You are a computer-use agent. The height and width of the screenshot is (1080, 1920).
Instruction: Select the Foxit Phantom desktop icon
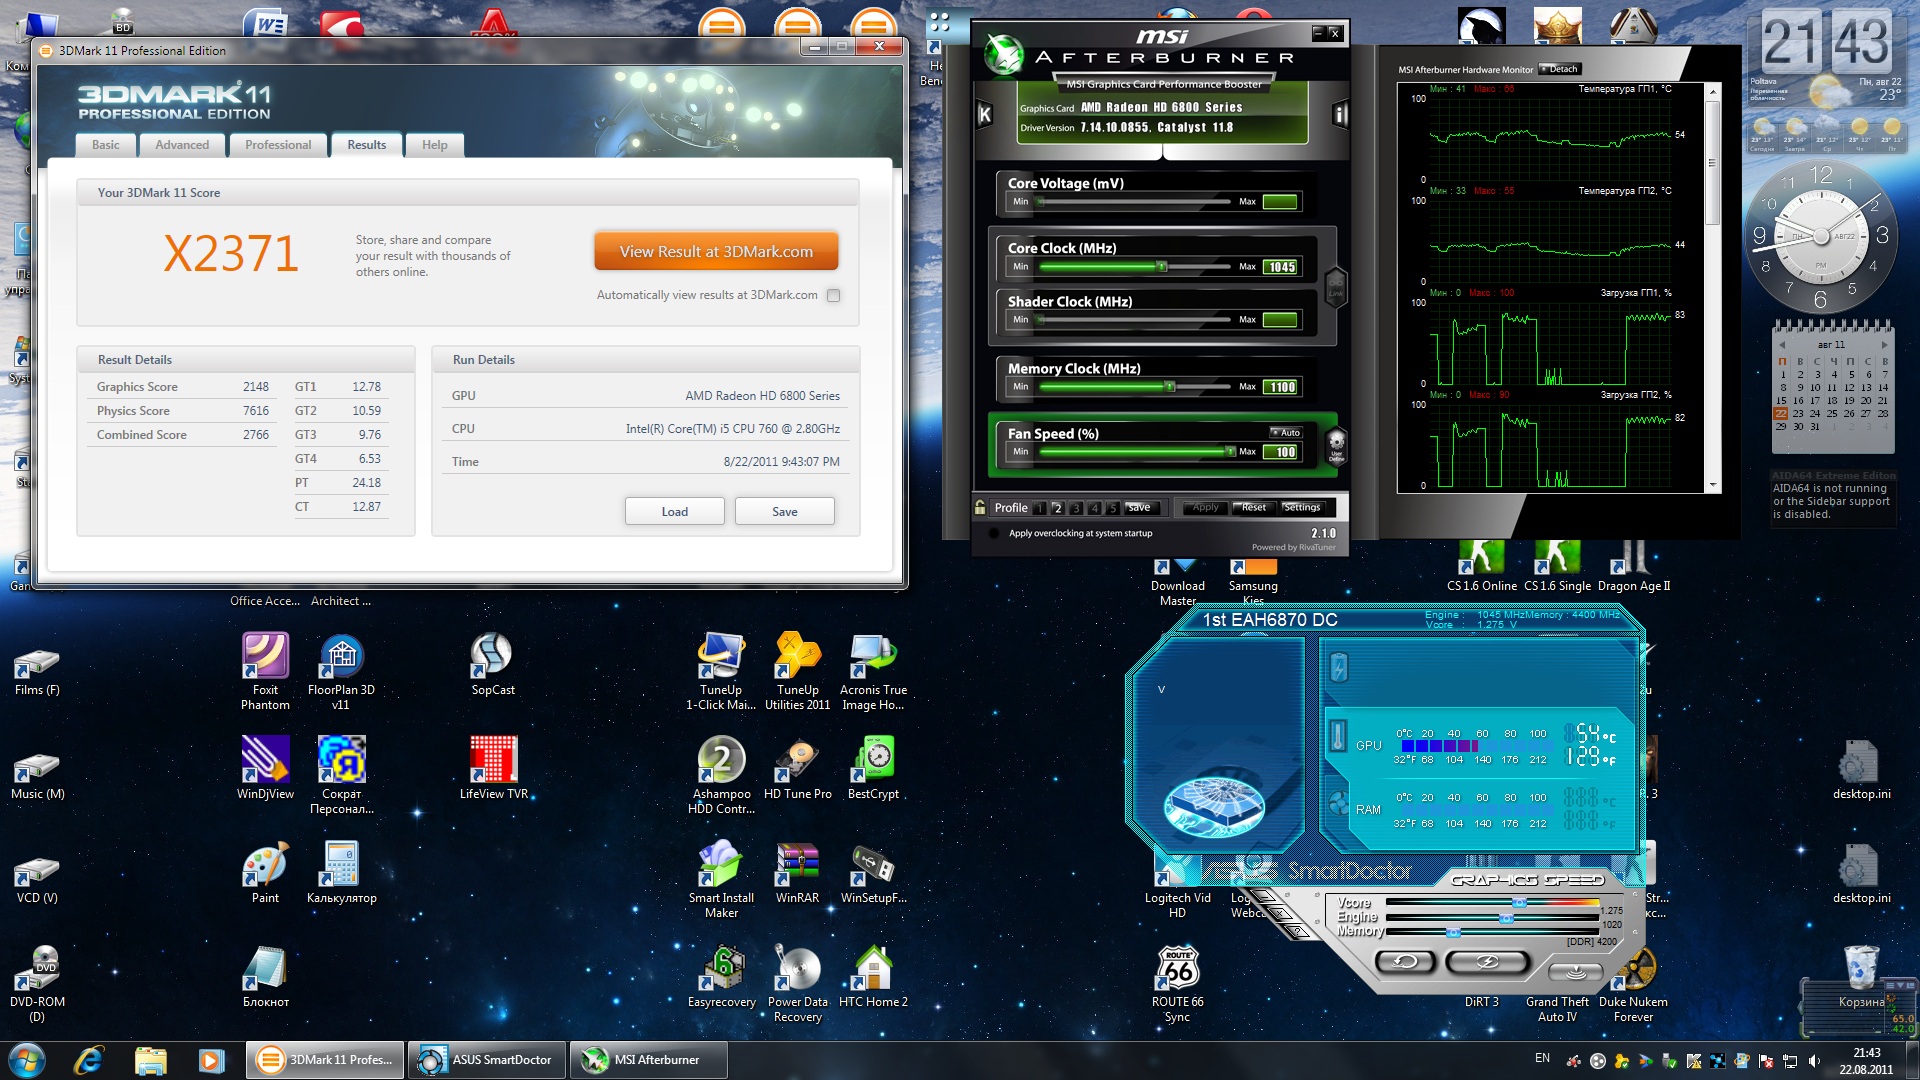point(265,671)
